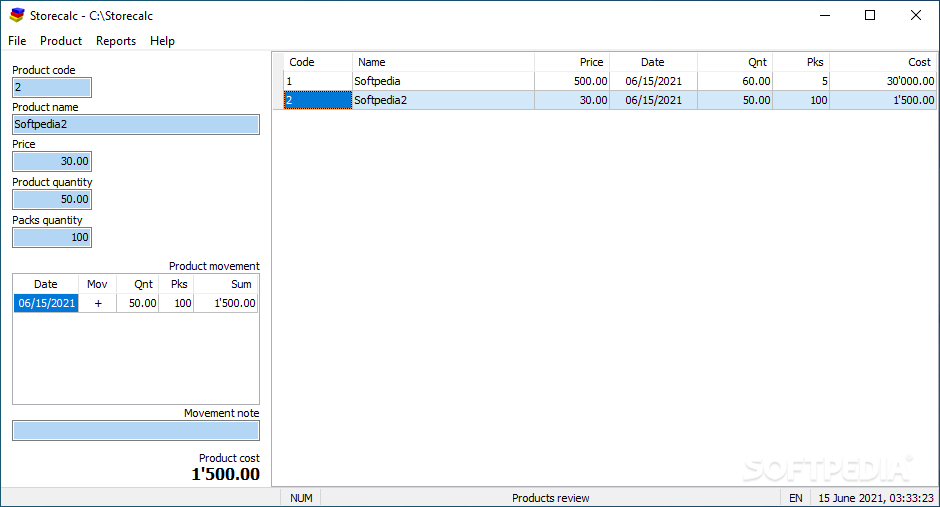Click the movement sum cell 1'500.00
The image size is (940, 507).
tap(225, 303)
